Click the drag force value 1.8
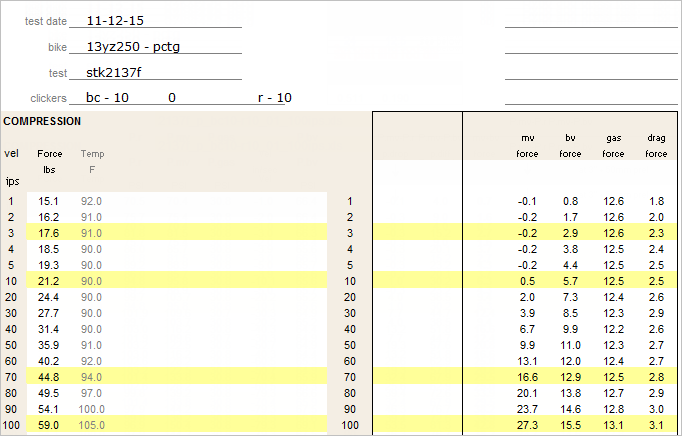The image size is (682, 436). click(656, 202)
